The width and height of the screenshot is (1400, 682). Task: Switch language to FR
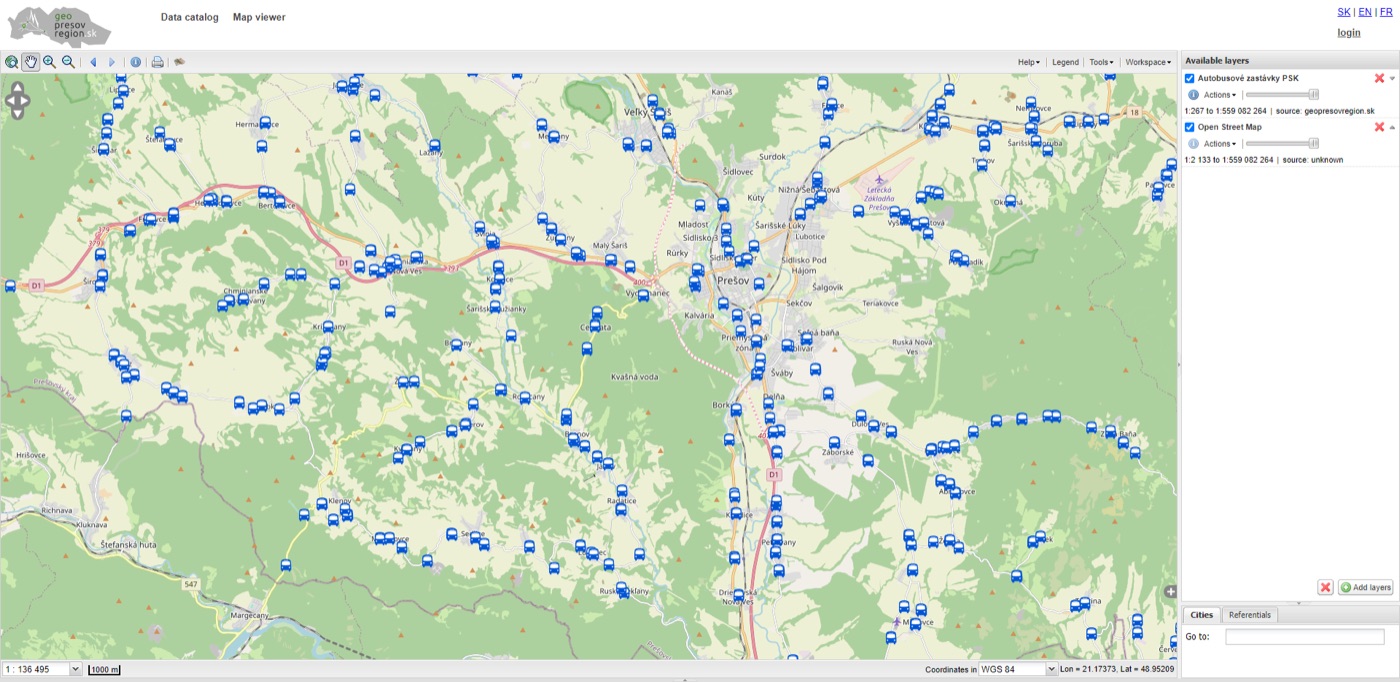(1386, 12)
